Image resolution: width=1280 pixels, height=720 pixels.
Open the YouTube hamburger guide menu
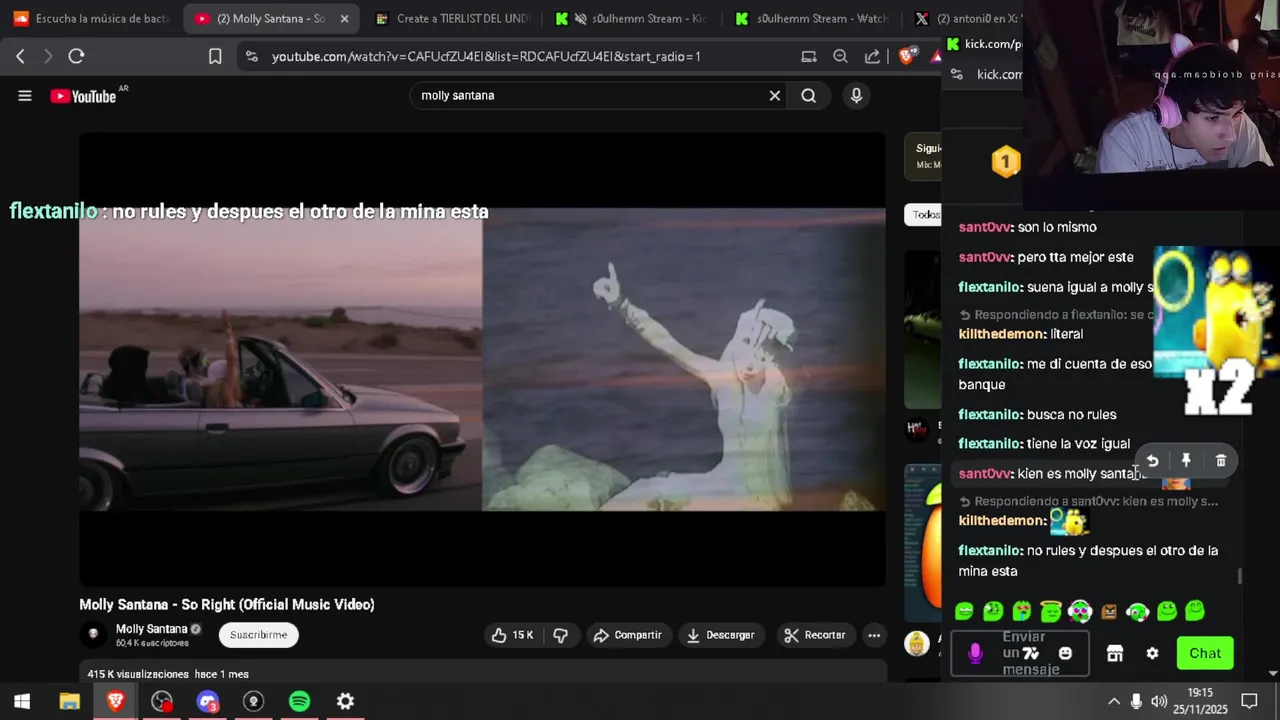(x=25, y=96)
